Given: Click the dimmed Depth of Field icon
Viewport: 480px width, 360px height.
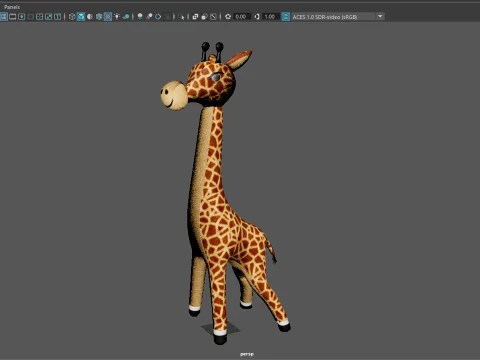Looking at the screenshot, I should click(167, 16).
